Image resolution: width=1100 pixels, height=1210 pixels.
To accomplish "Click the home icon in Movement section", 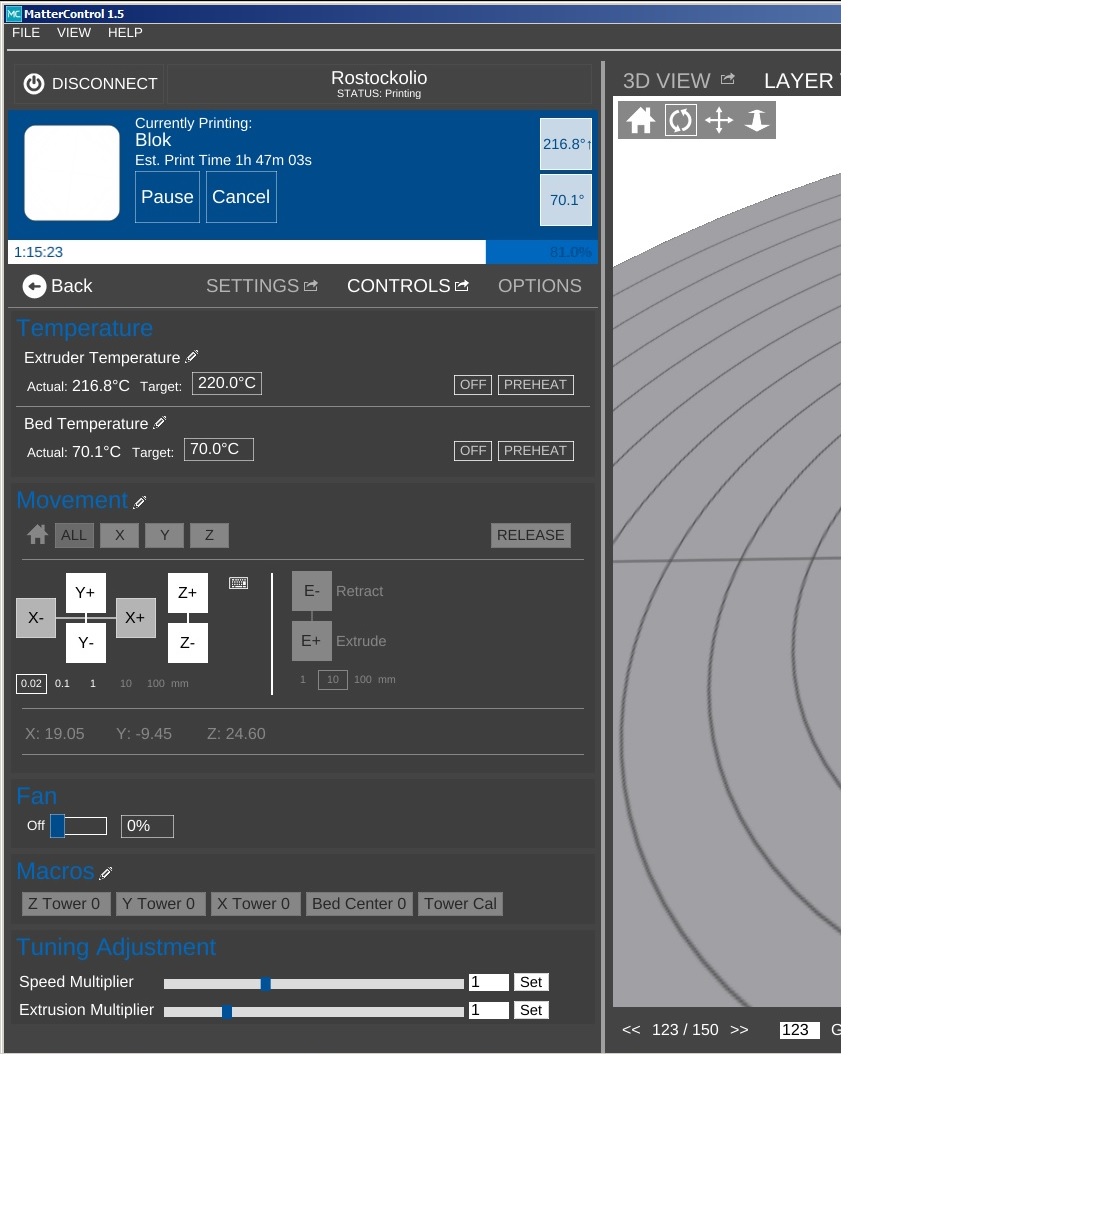I will tap(38, 535).
